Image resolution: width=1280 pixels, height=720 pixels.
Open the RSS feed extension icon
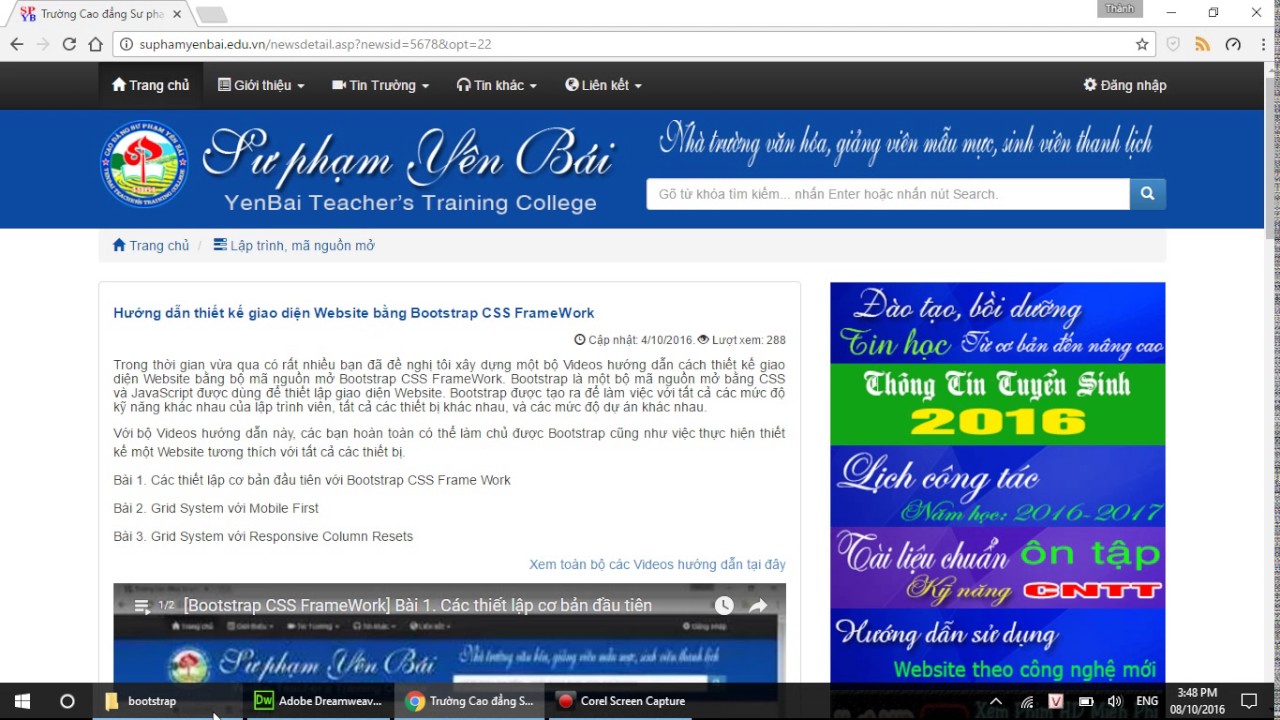coord(1203,44)
